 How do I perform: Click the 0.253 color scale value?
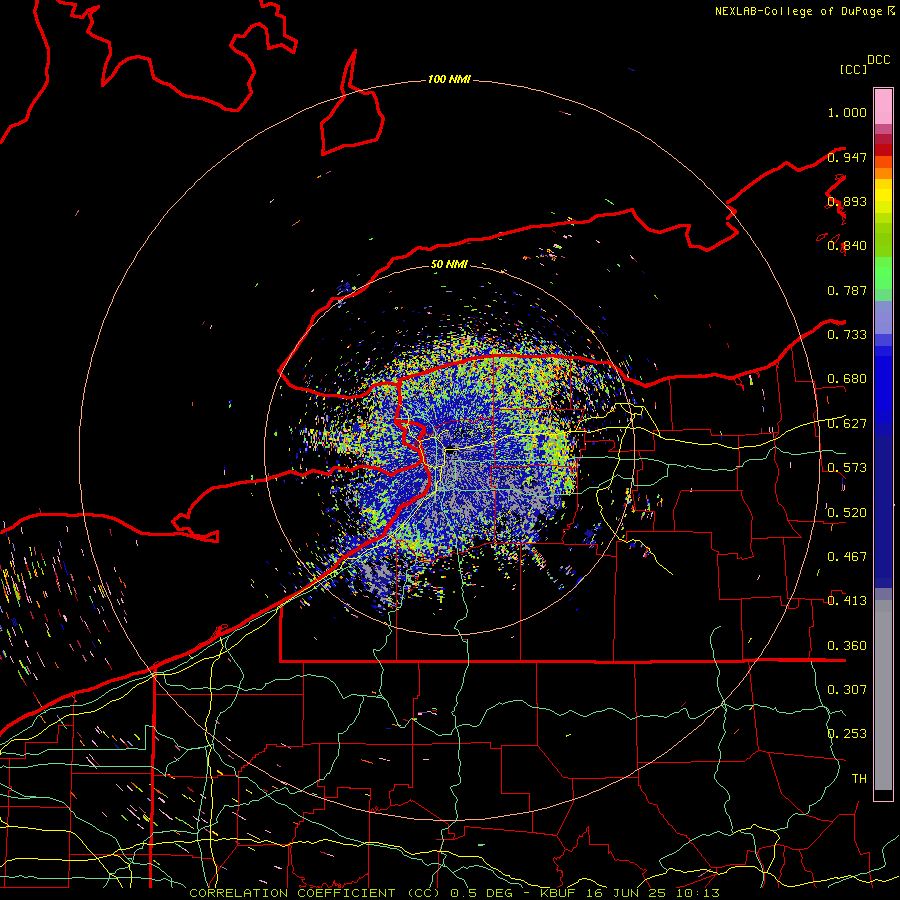click(x=847, y=734)
